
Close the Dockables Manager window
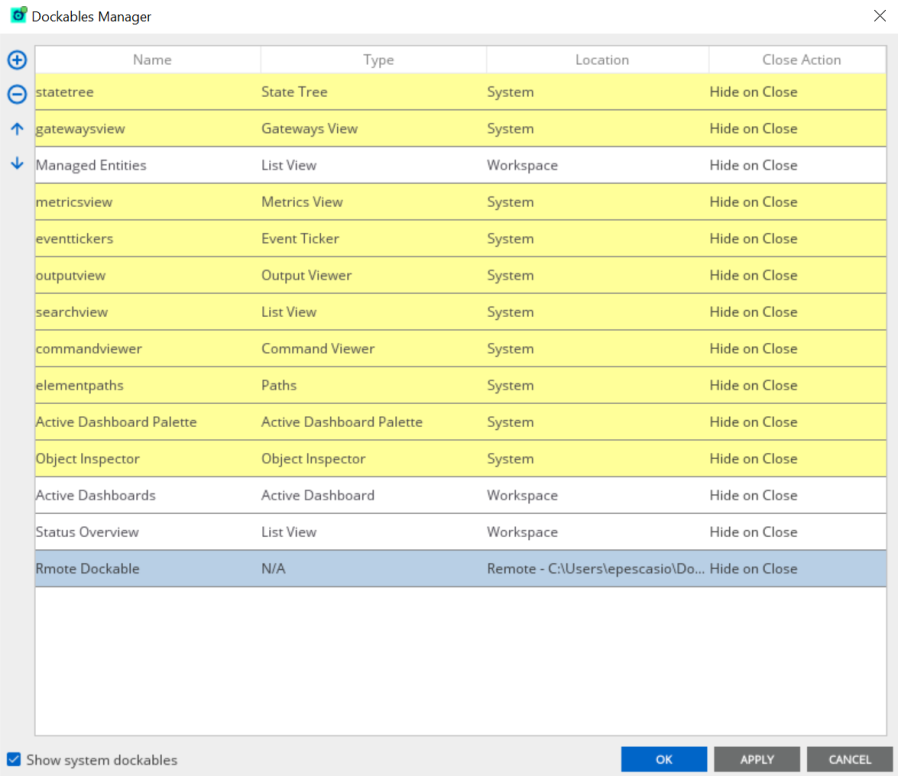click(879, 16)
